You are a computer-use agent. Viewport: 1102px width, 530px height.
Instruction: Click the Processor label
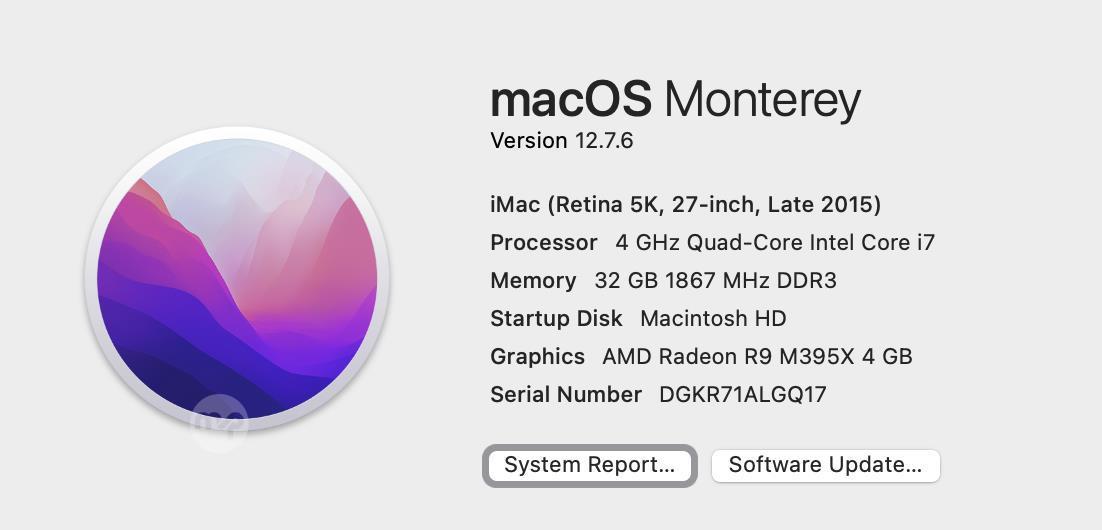pyautogui.click(x=543, y=243)
